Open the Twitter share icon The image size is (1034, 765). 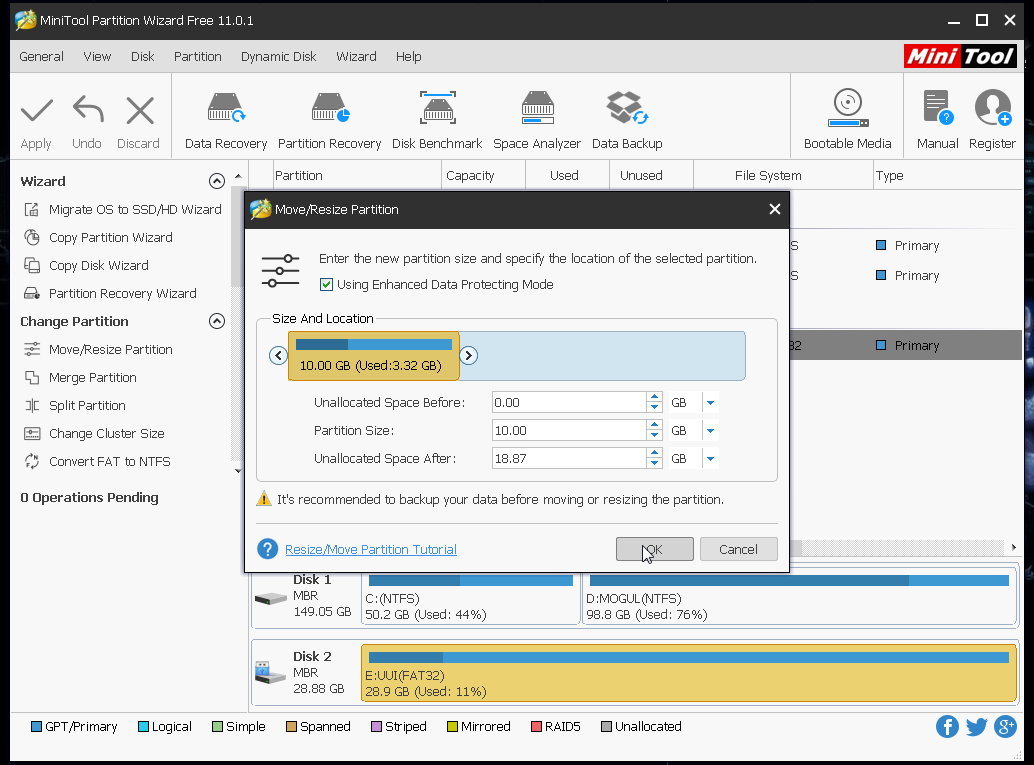(x=976, y=727)
